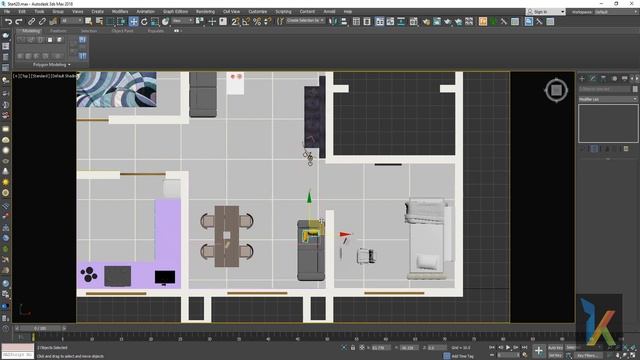The height and width of the screenshot is (360, 640).
Task: Open the Select by Name dialog
Action: [99, 21]
